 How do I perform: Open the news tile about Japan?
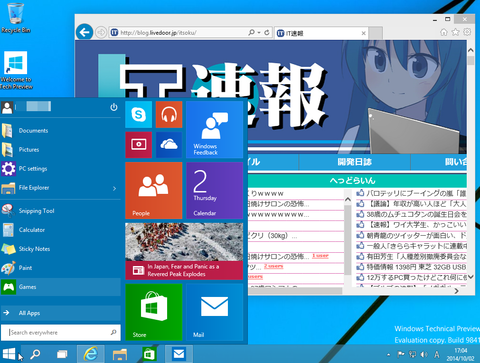[184, 251]
